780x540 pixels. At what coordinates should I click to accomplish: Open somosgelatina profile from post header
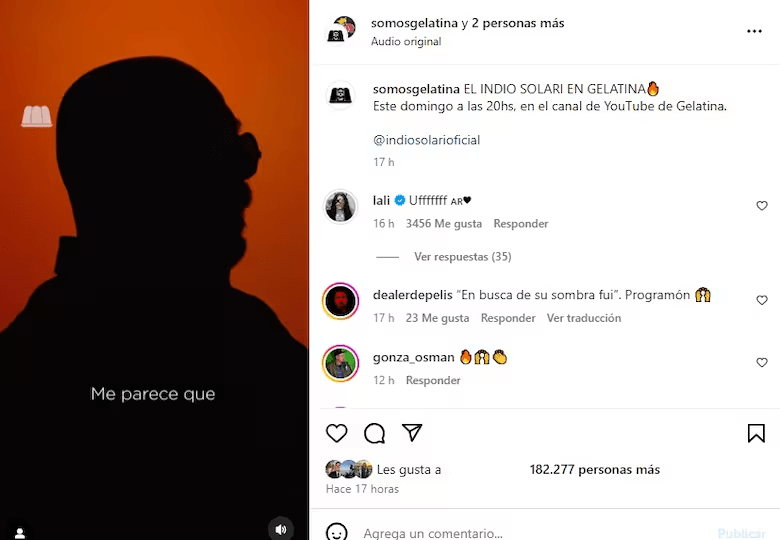(x=414, y=23)
